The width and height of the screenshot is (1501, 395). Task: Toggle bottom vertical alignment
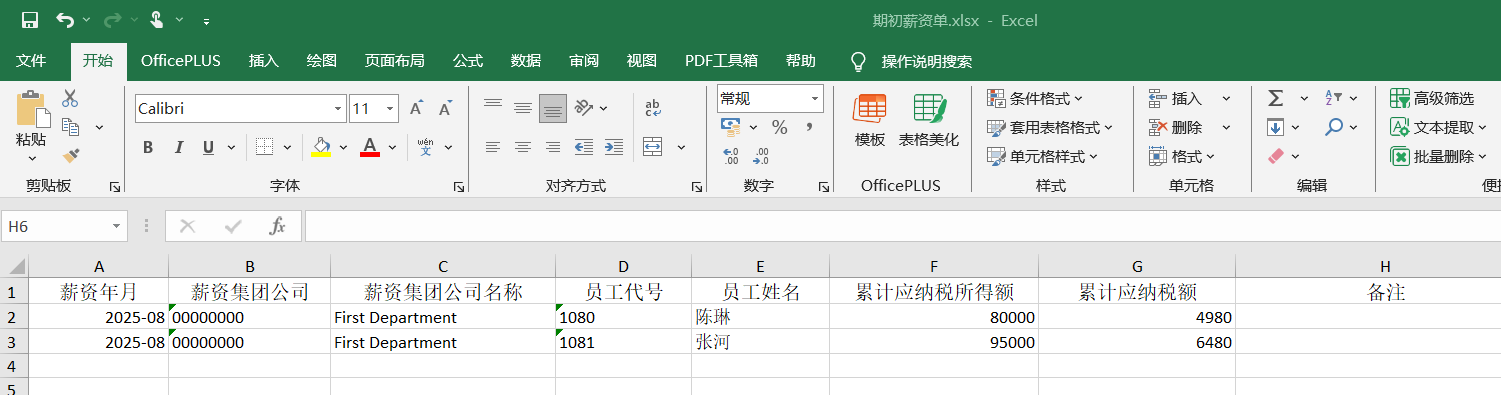coord(553,107)
